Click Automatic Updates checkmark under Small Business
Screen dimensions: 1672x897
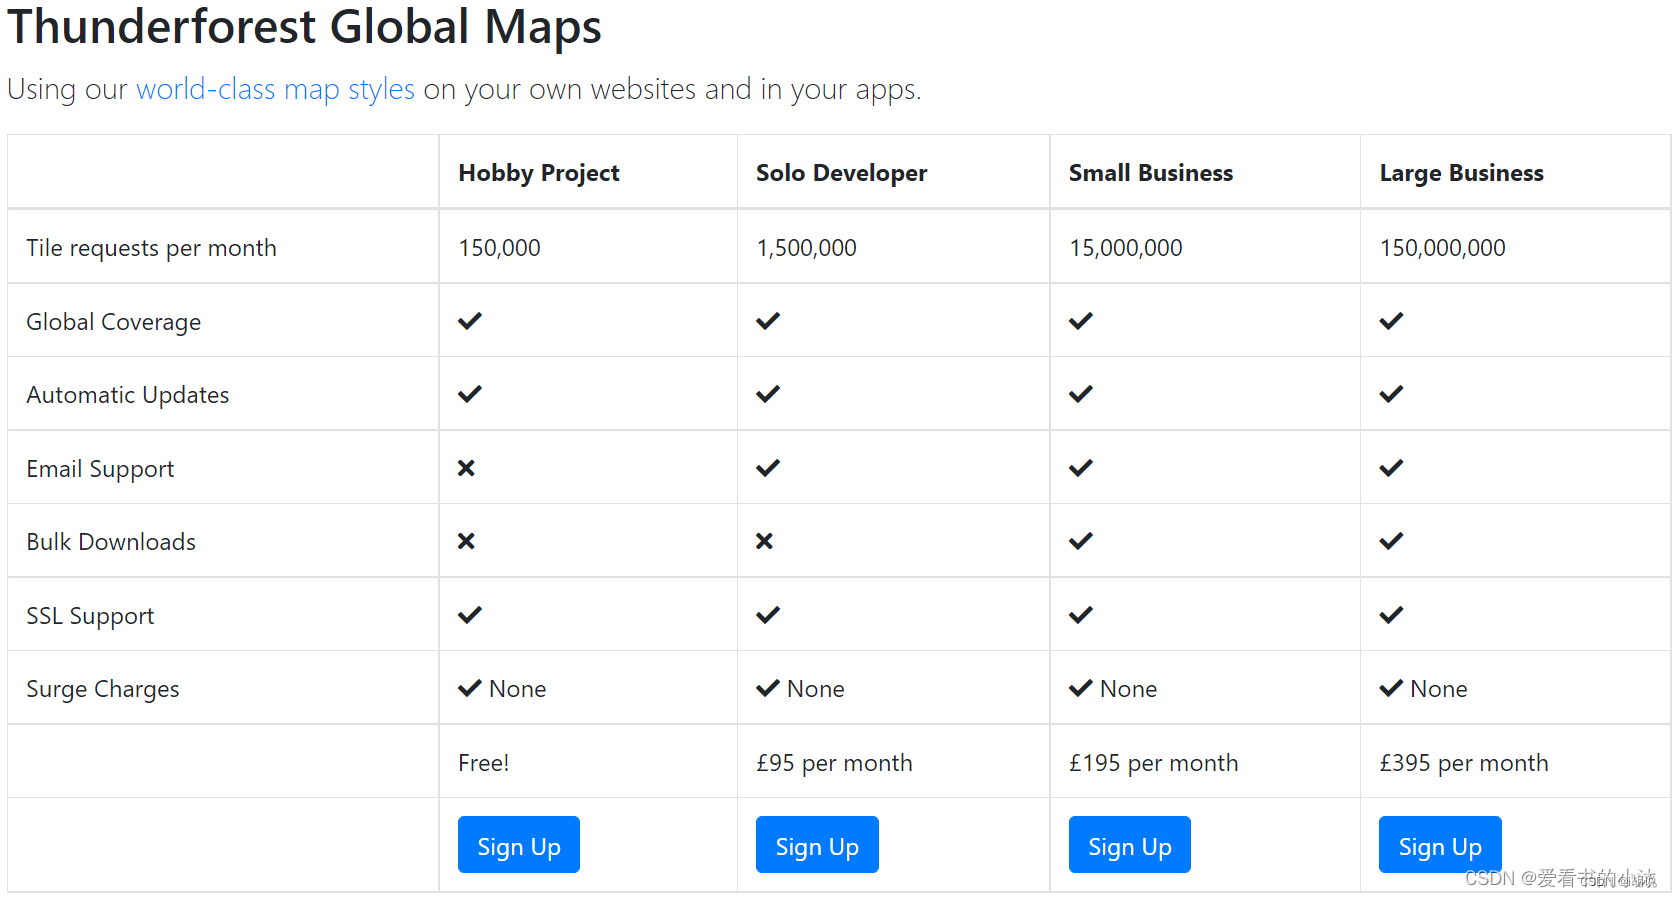pyautogui.click(x=1081, y=394)
